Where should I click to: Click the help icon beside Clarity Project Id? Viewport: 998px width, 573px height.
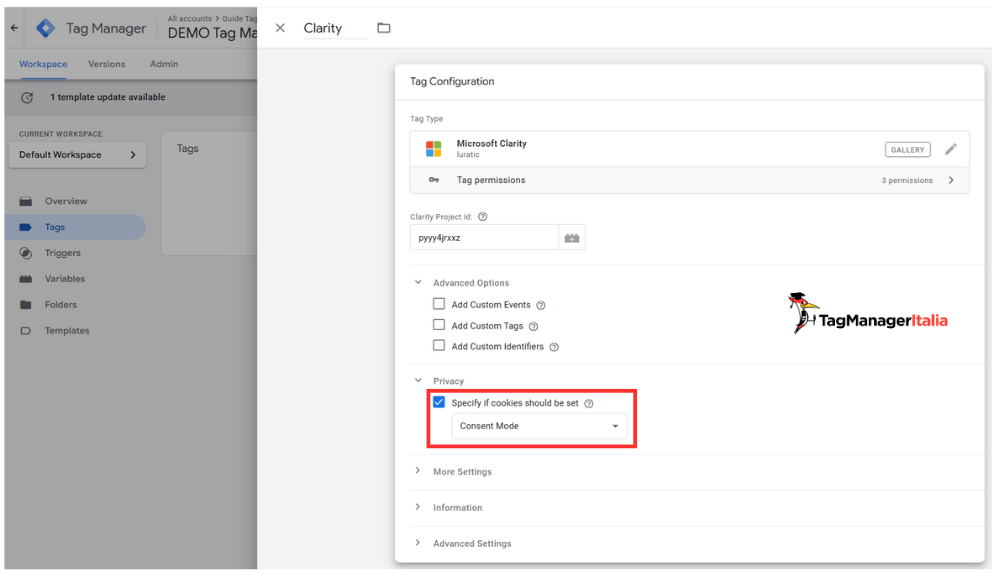pyautogui.click(x=482, y=217)
